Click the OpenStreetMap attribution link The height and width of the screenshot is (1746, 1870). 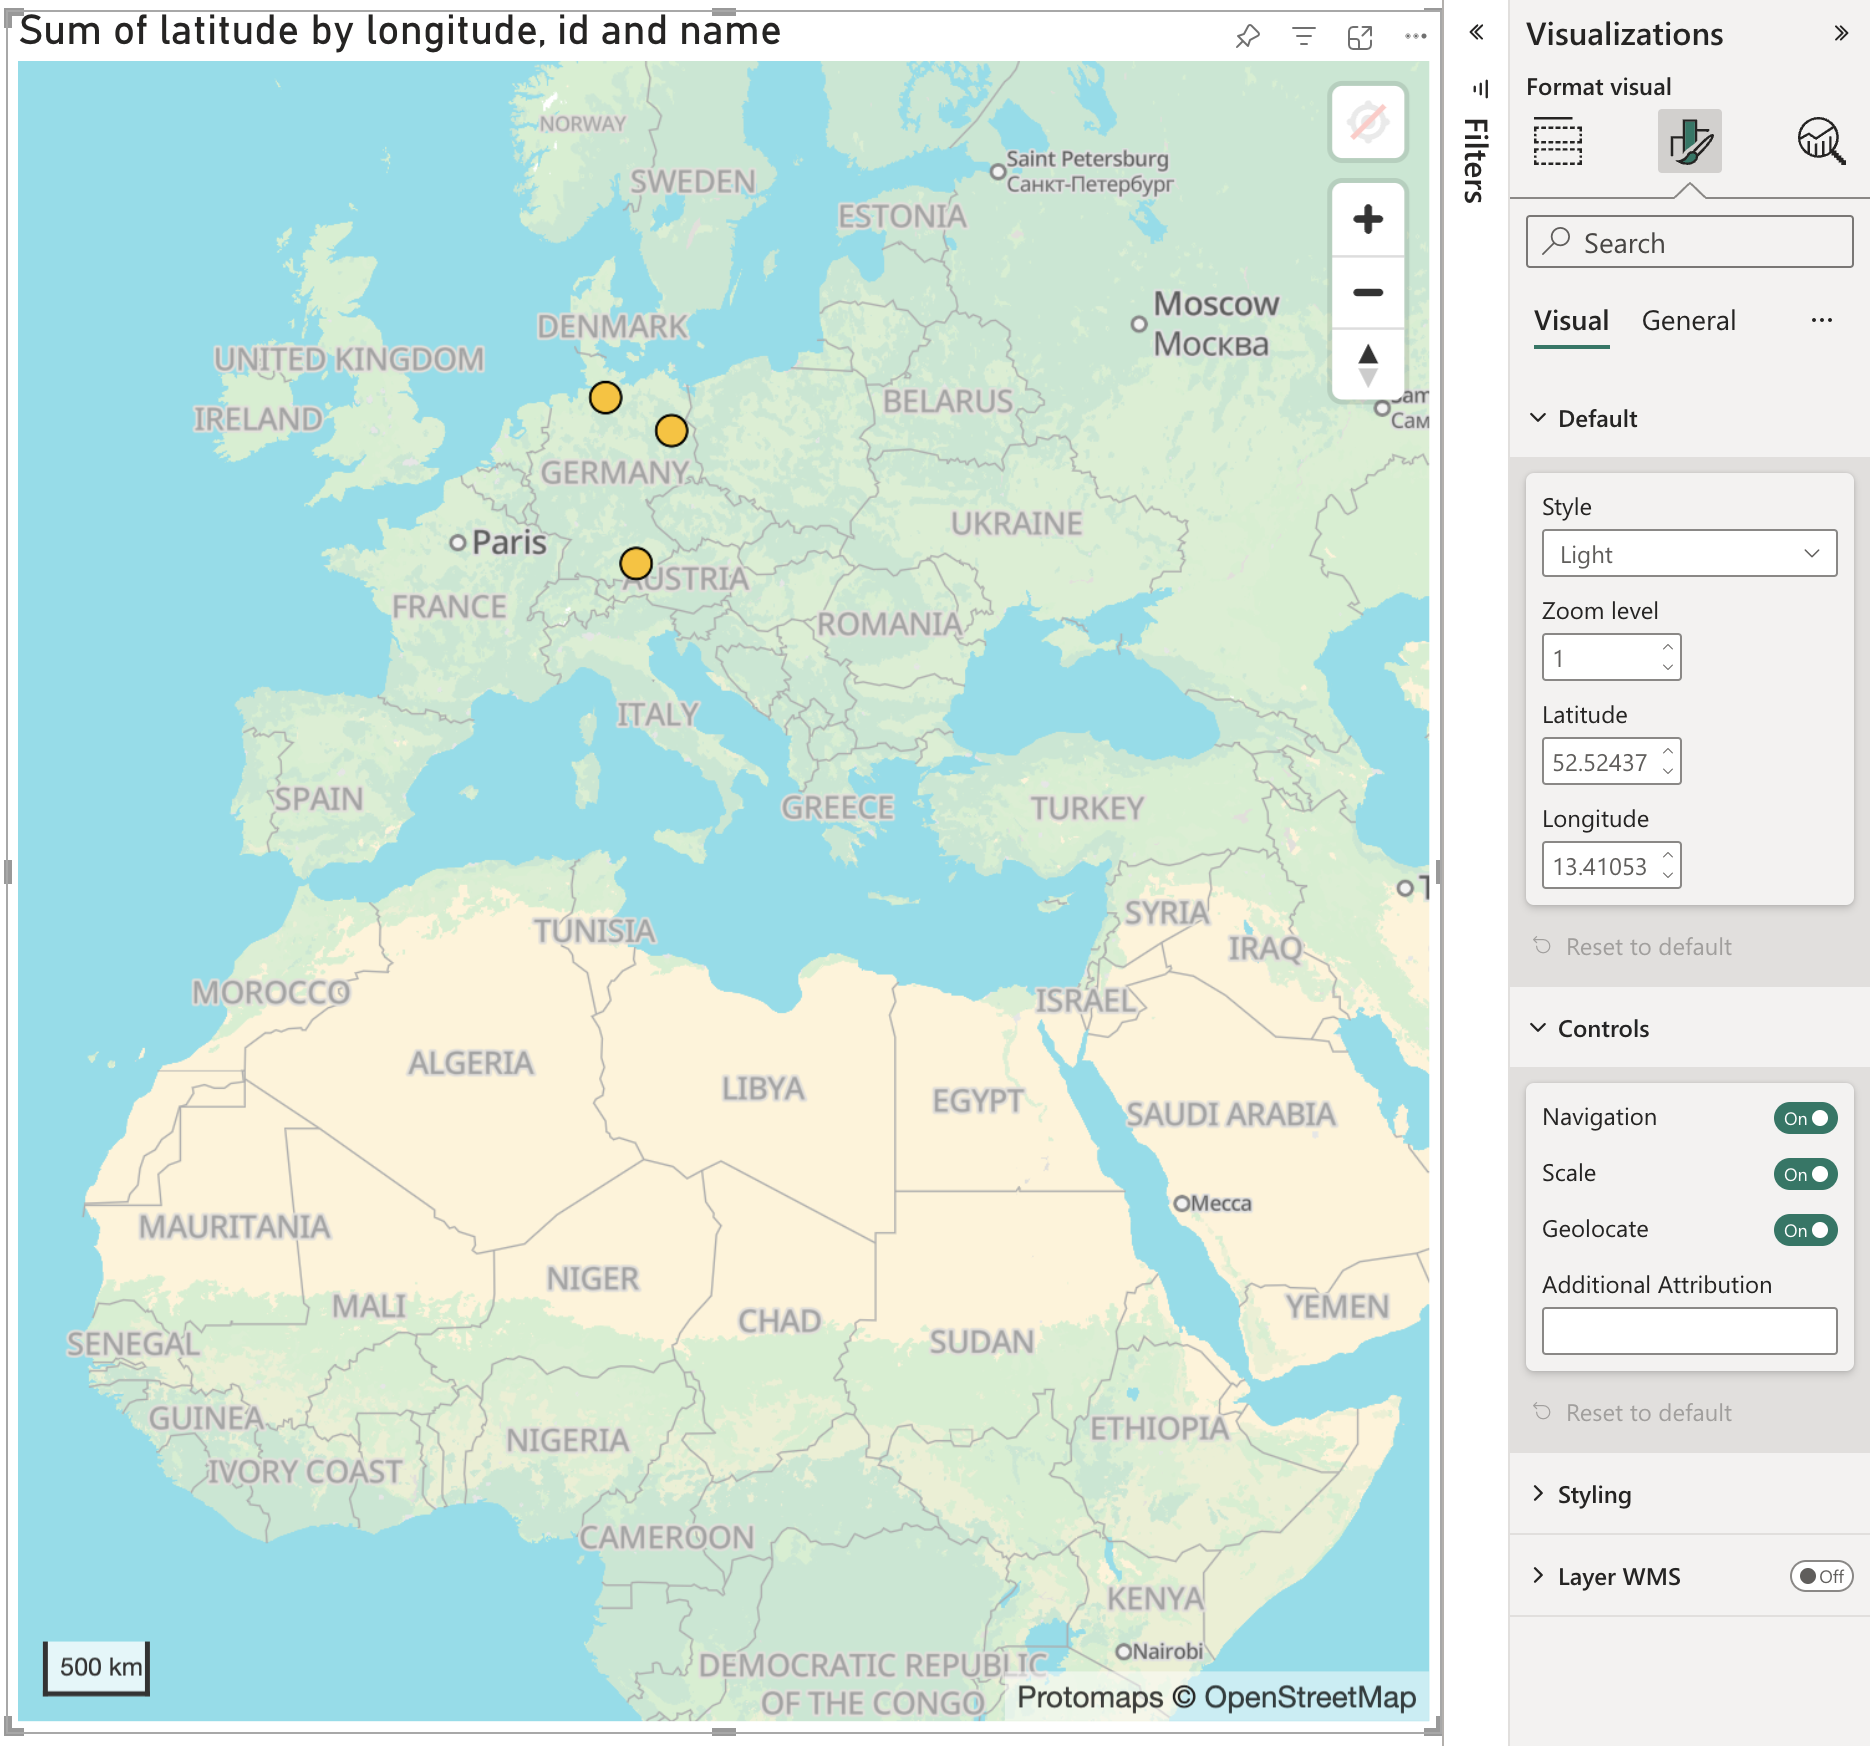(x=1309, y=1697)
